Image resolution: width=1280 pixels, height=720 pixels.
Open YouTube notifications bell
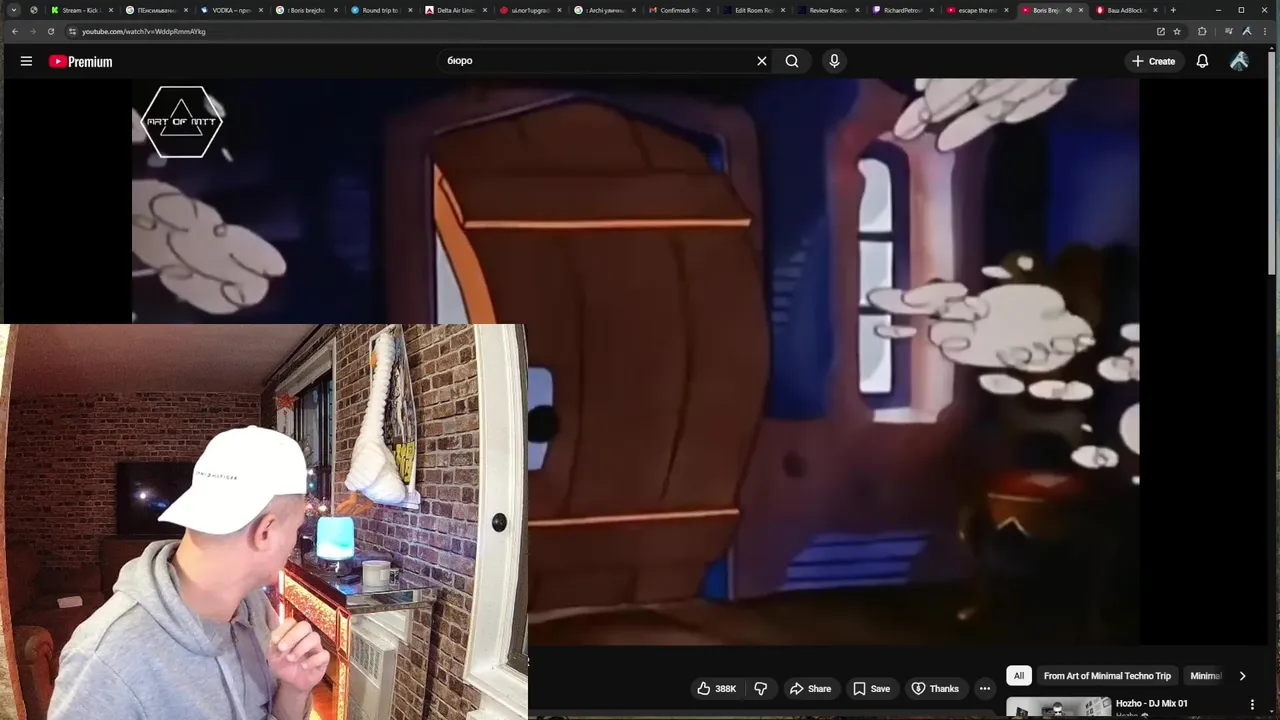point(1202,61)
